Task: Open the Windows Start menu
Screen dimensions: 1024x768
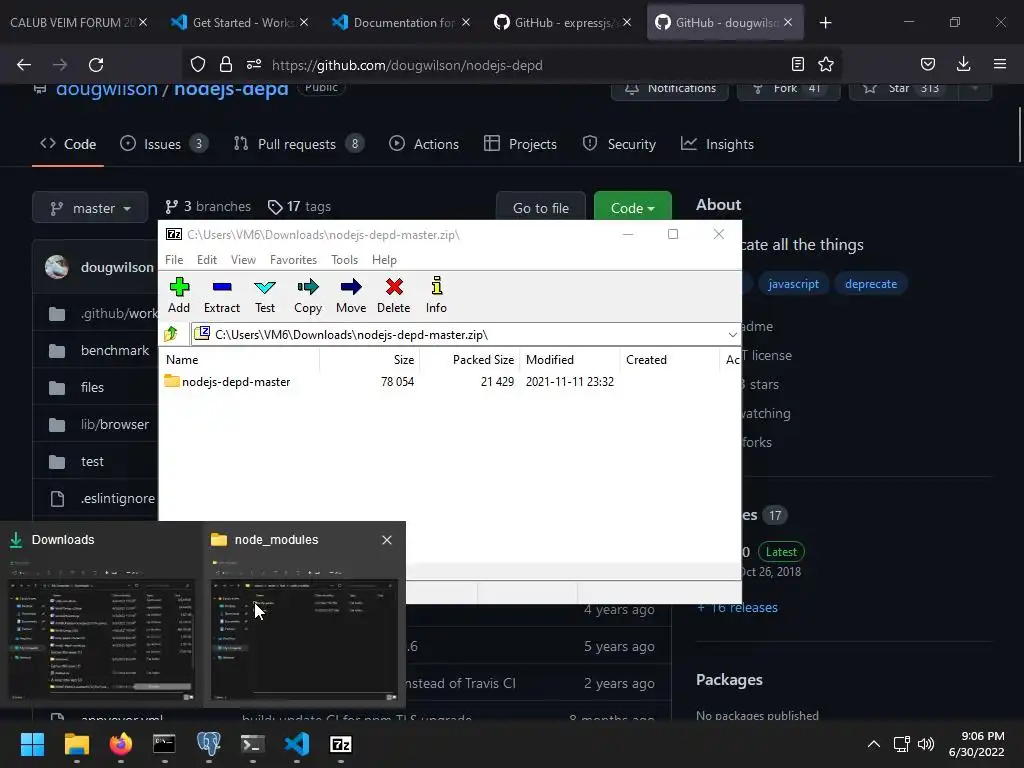Action: tap(32, 744)
